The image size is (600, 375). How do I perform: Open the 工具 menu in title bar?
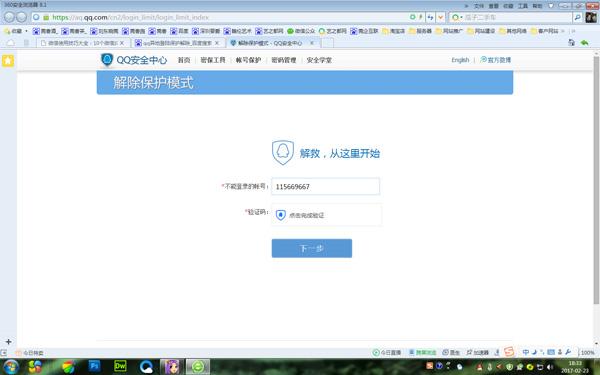click(523, 6)
